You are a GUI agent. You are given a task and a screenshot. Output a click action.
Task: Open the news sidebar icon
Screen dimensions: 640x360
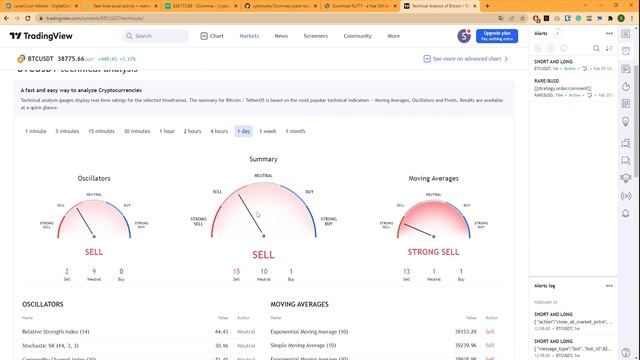625,69
